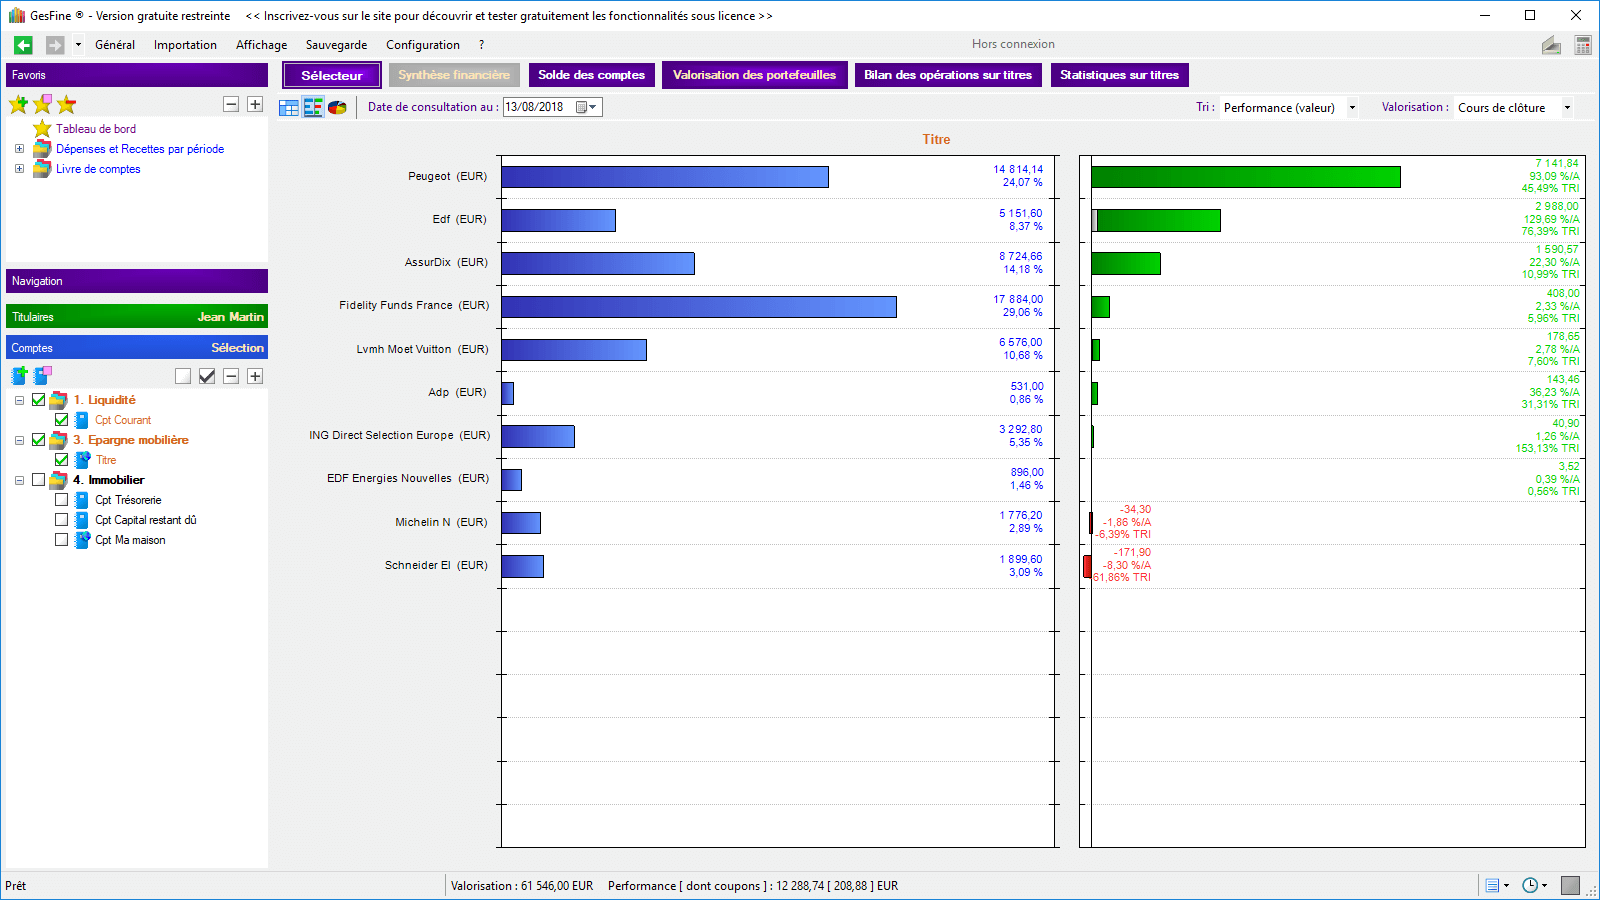Viewport: 1600px width, 900px height.
Task: Click the gray forward arrow icon
Action: point(55,45)
